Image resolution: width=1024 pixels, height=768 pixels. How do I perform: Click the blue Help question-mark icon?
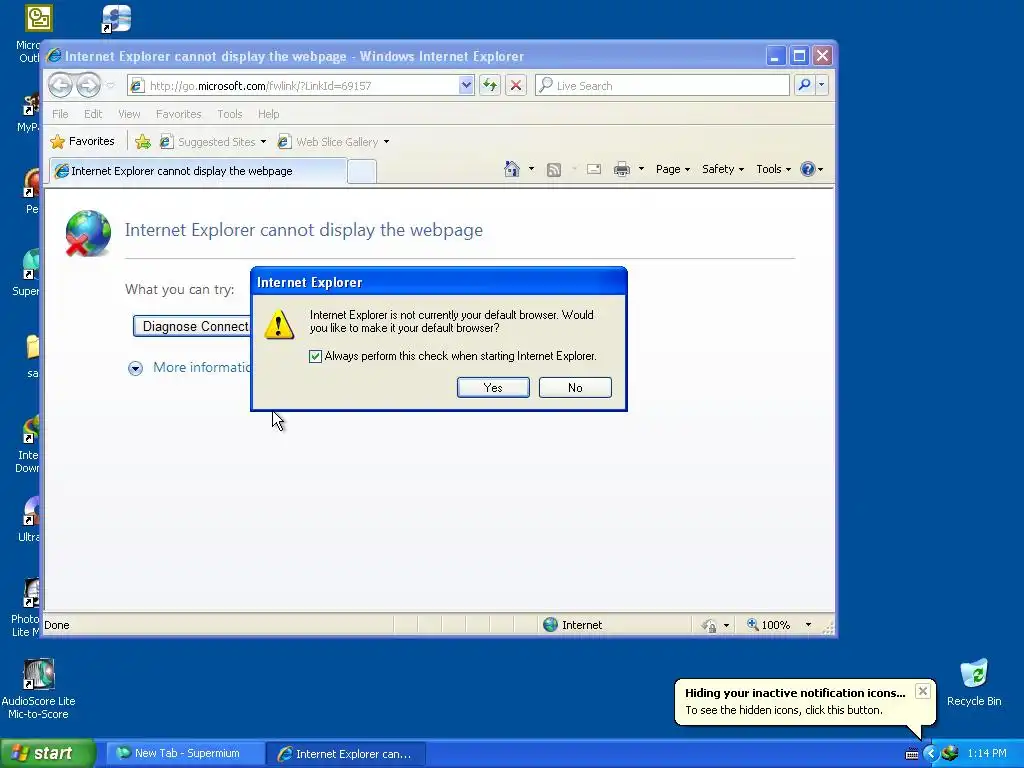click(808, 170)
